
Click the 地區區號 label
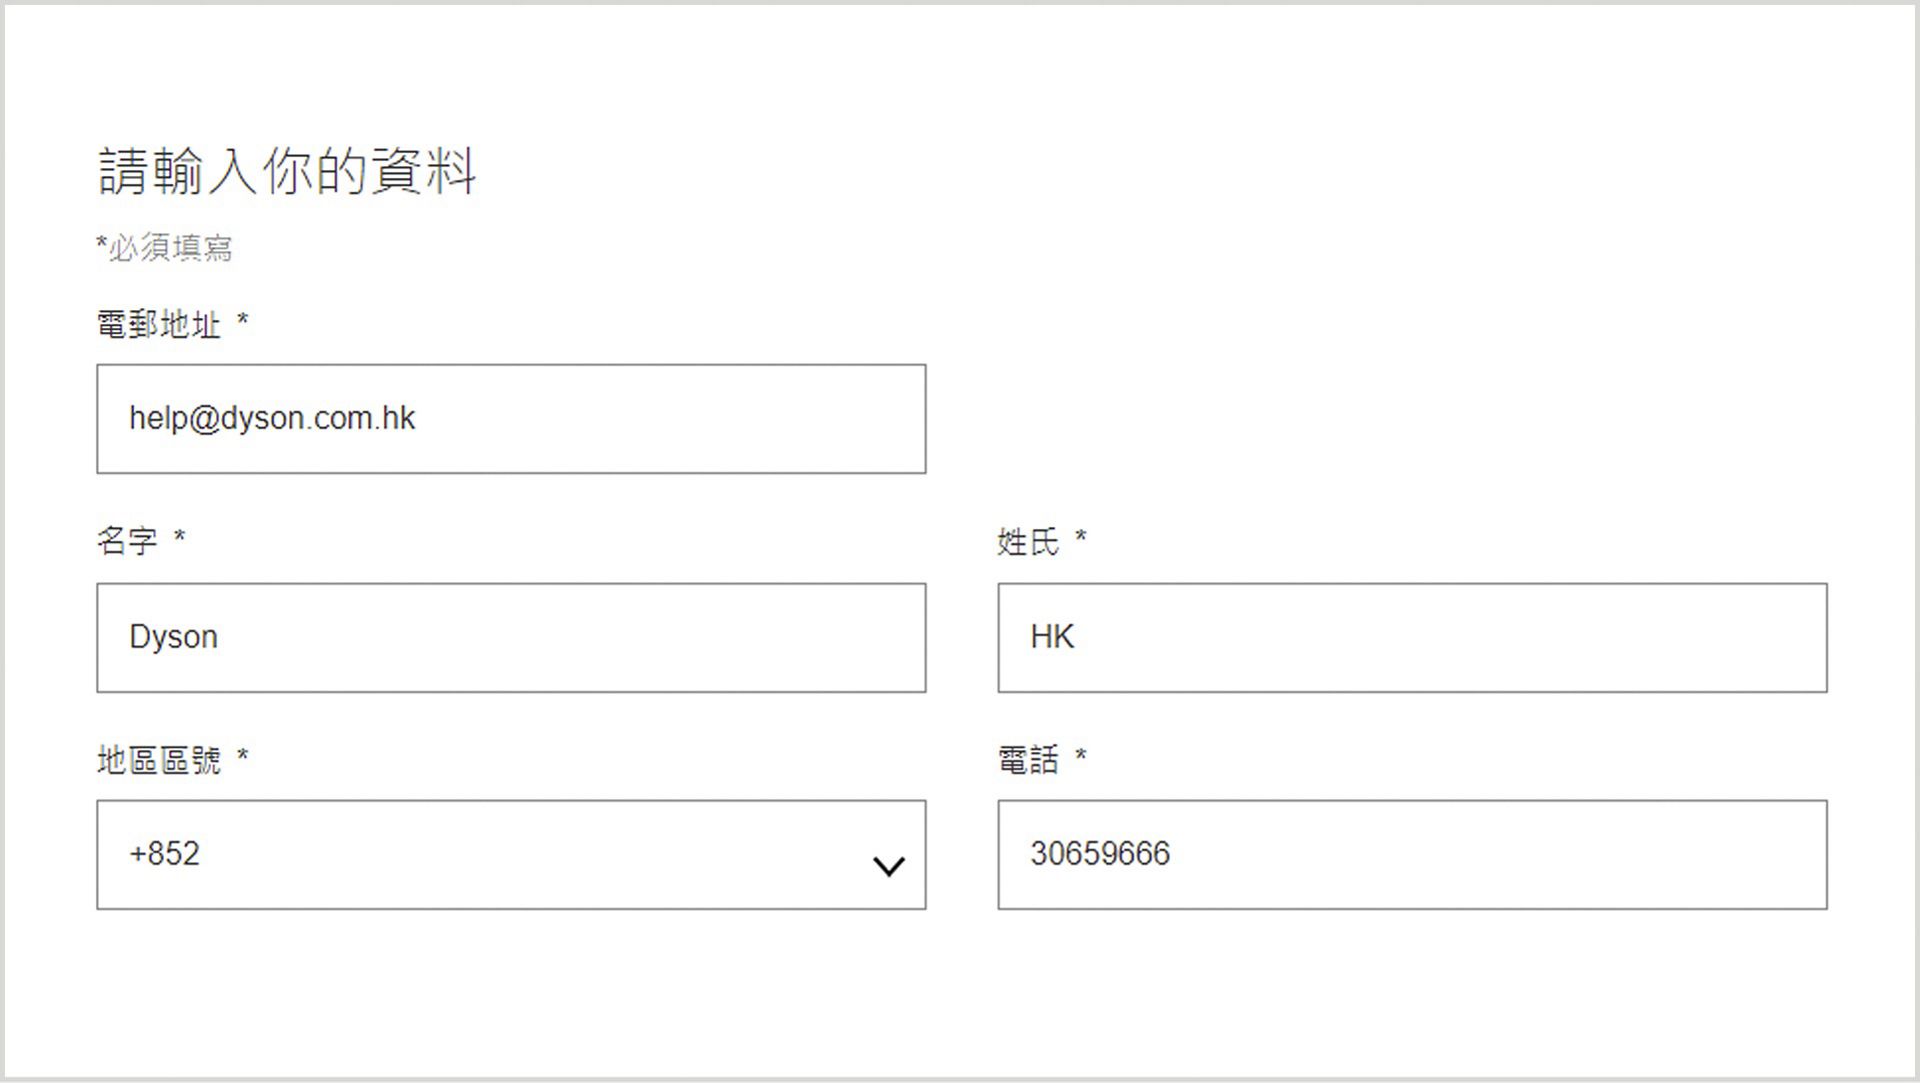coord(159,761)
